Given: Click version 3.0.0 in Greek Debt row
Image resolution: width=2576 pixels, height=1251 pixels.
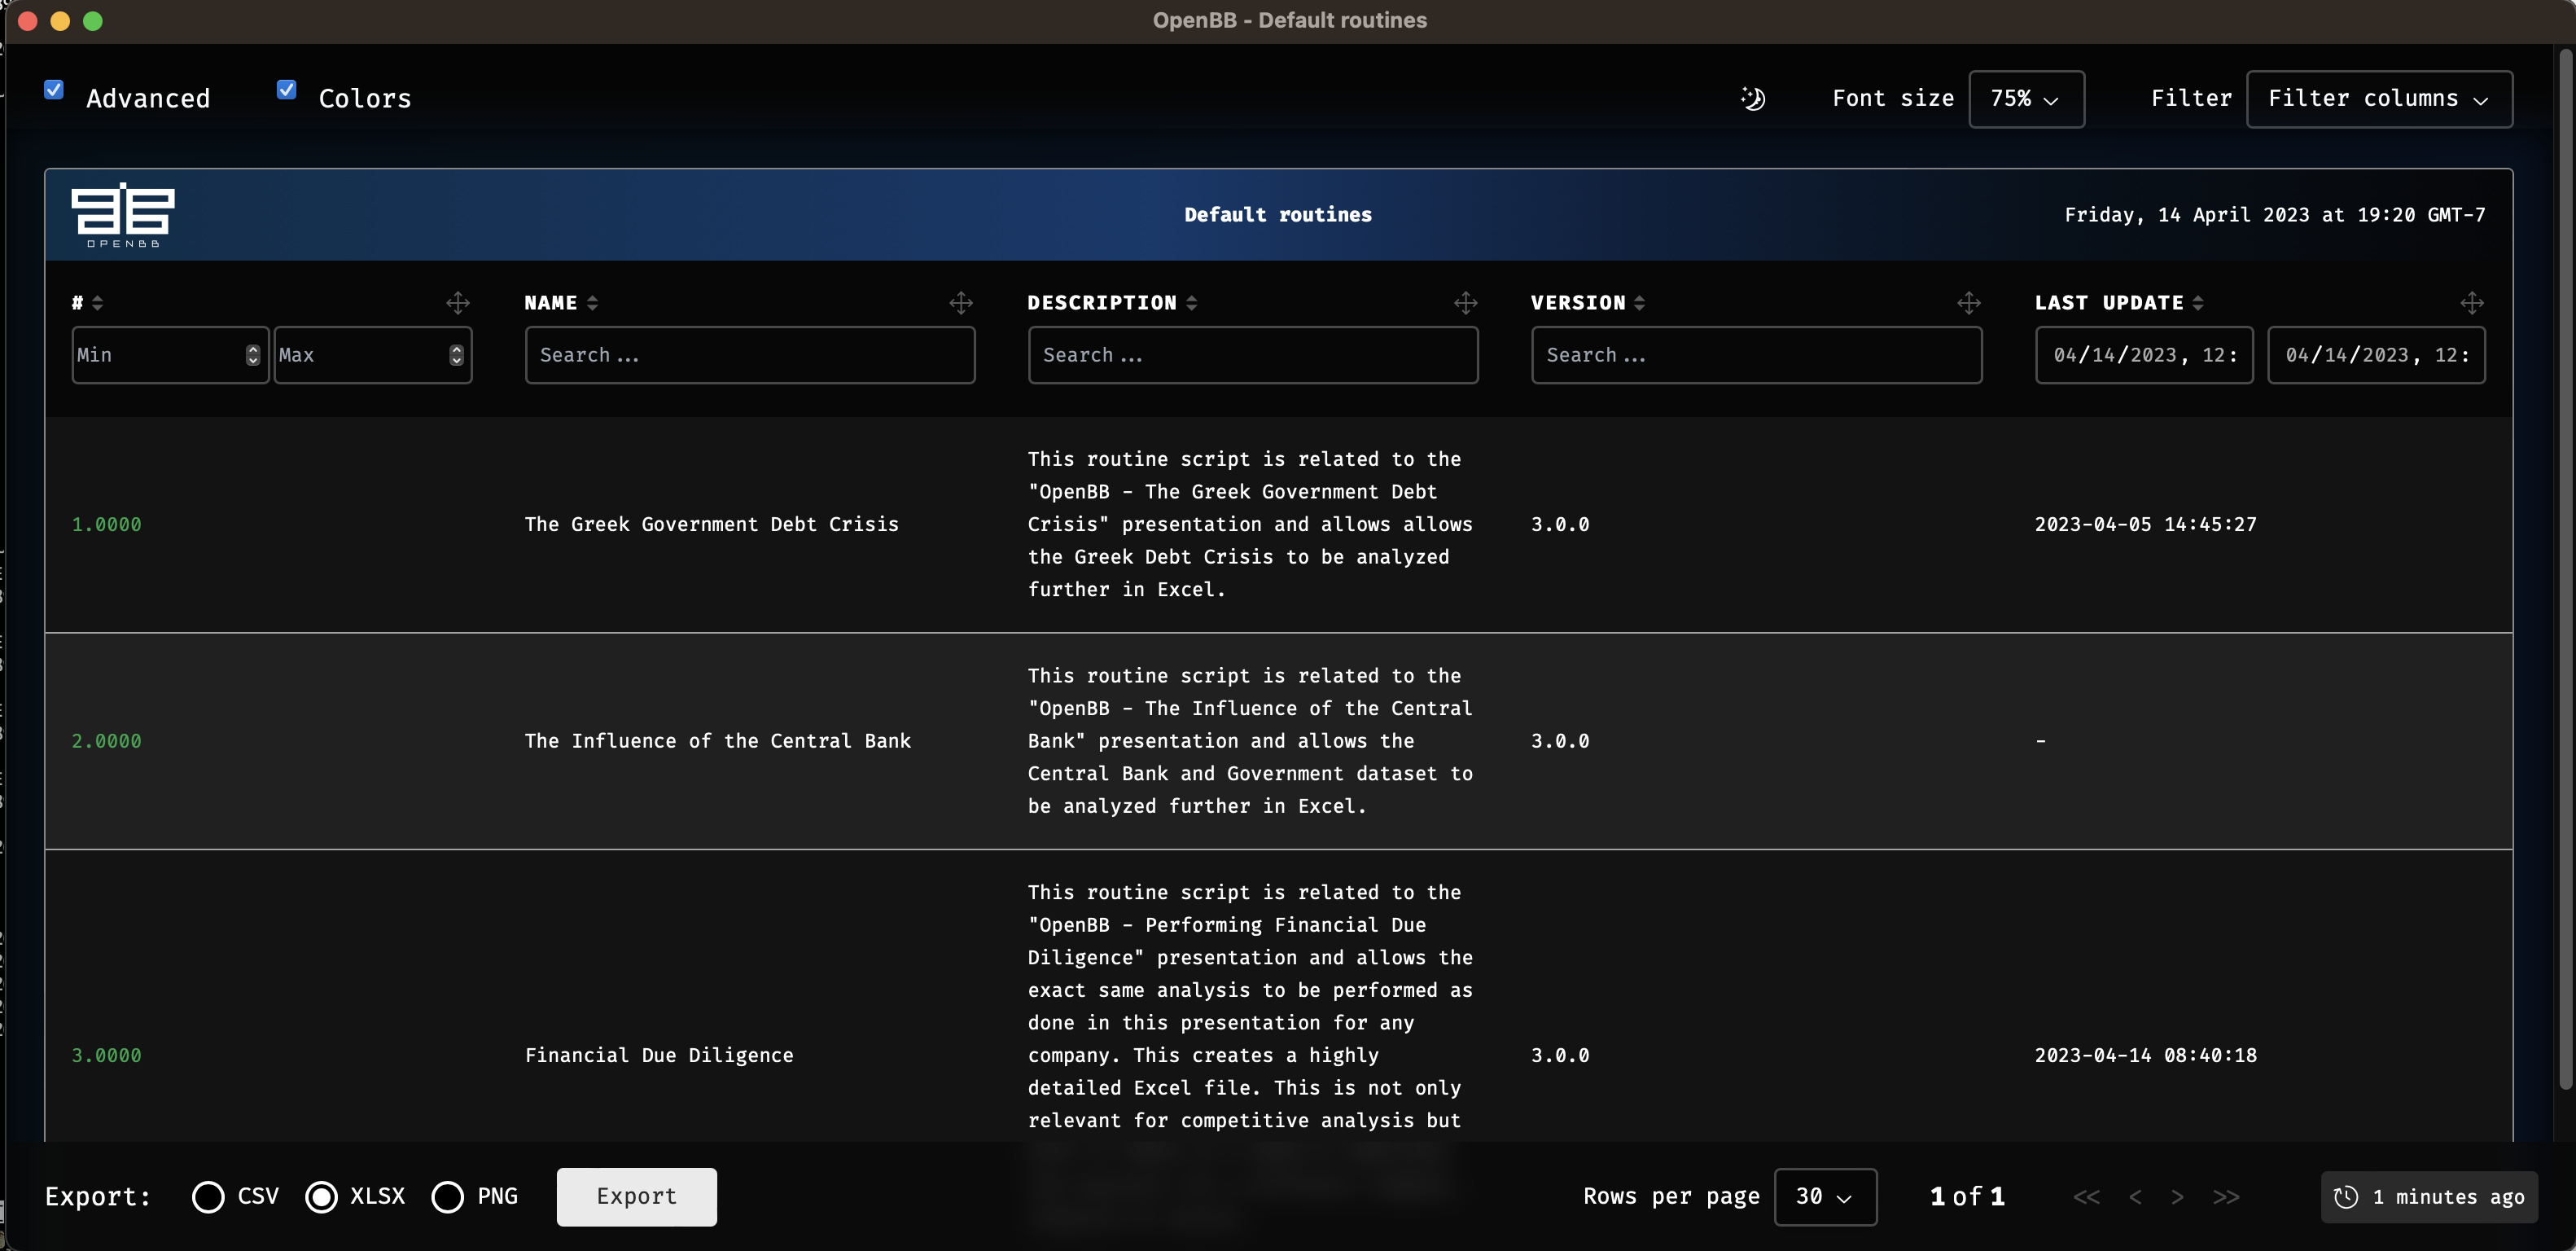Looking at the screenshot, I should click(1560, 525).
